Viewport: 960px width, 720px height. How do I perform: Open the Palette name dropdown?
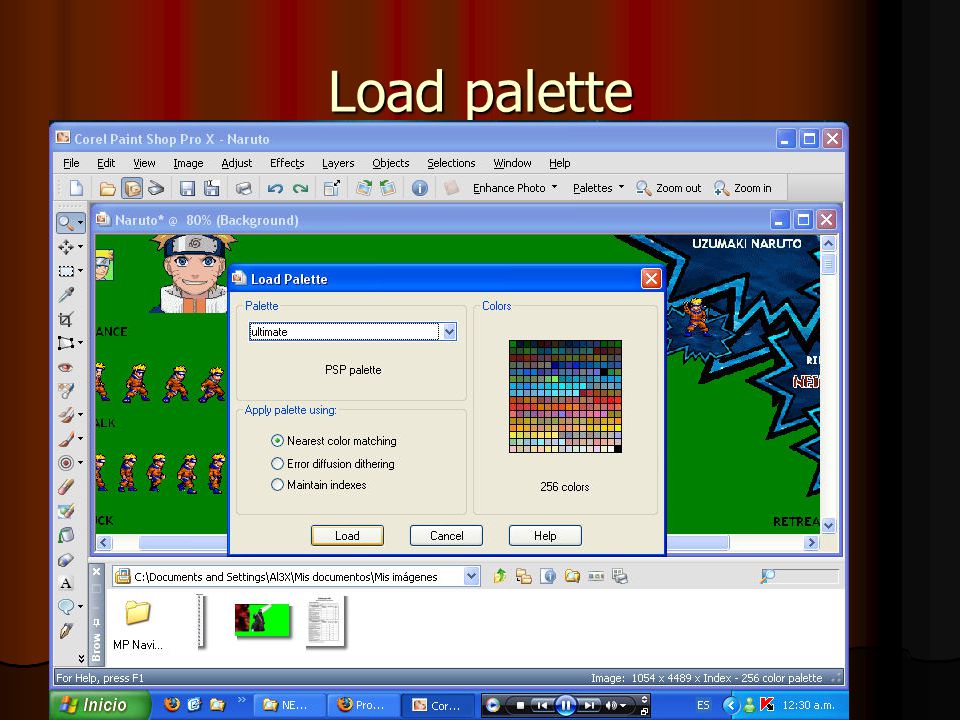pos(449,332)
